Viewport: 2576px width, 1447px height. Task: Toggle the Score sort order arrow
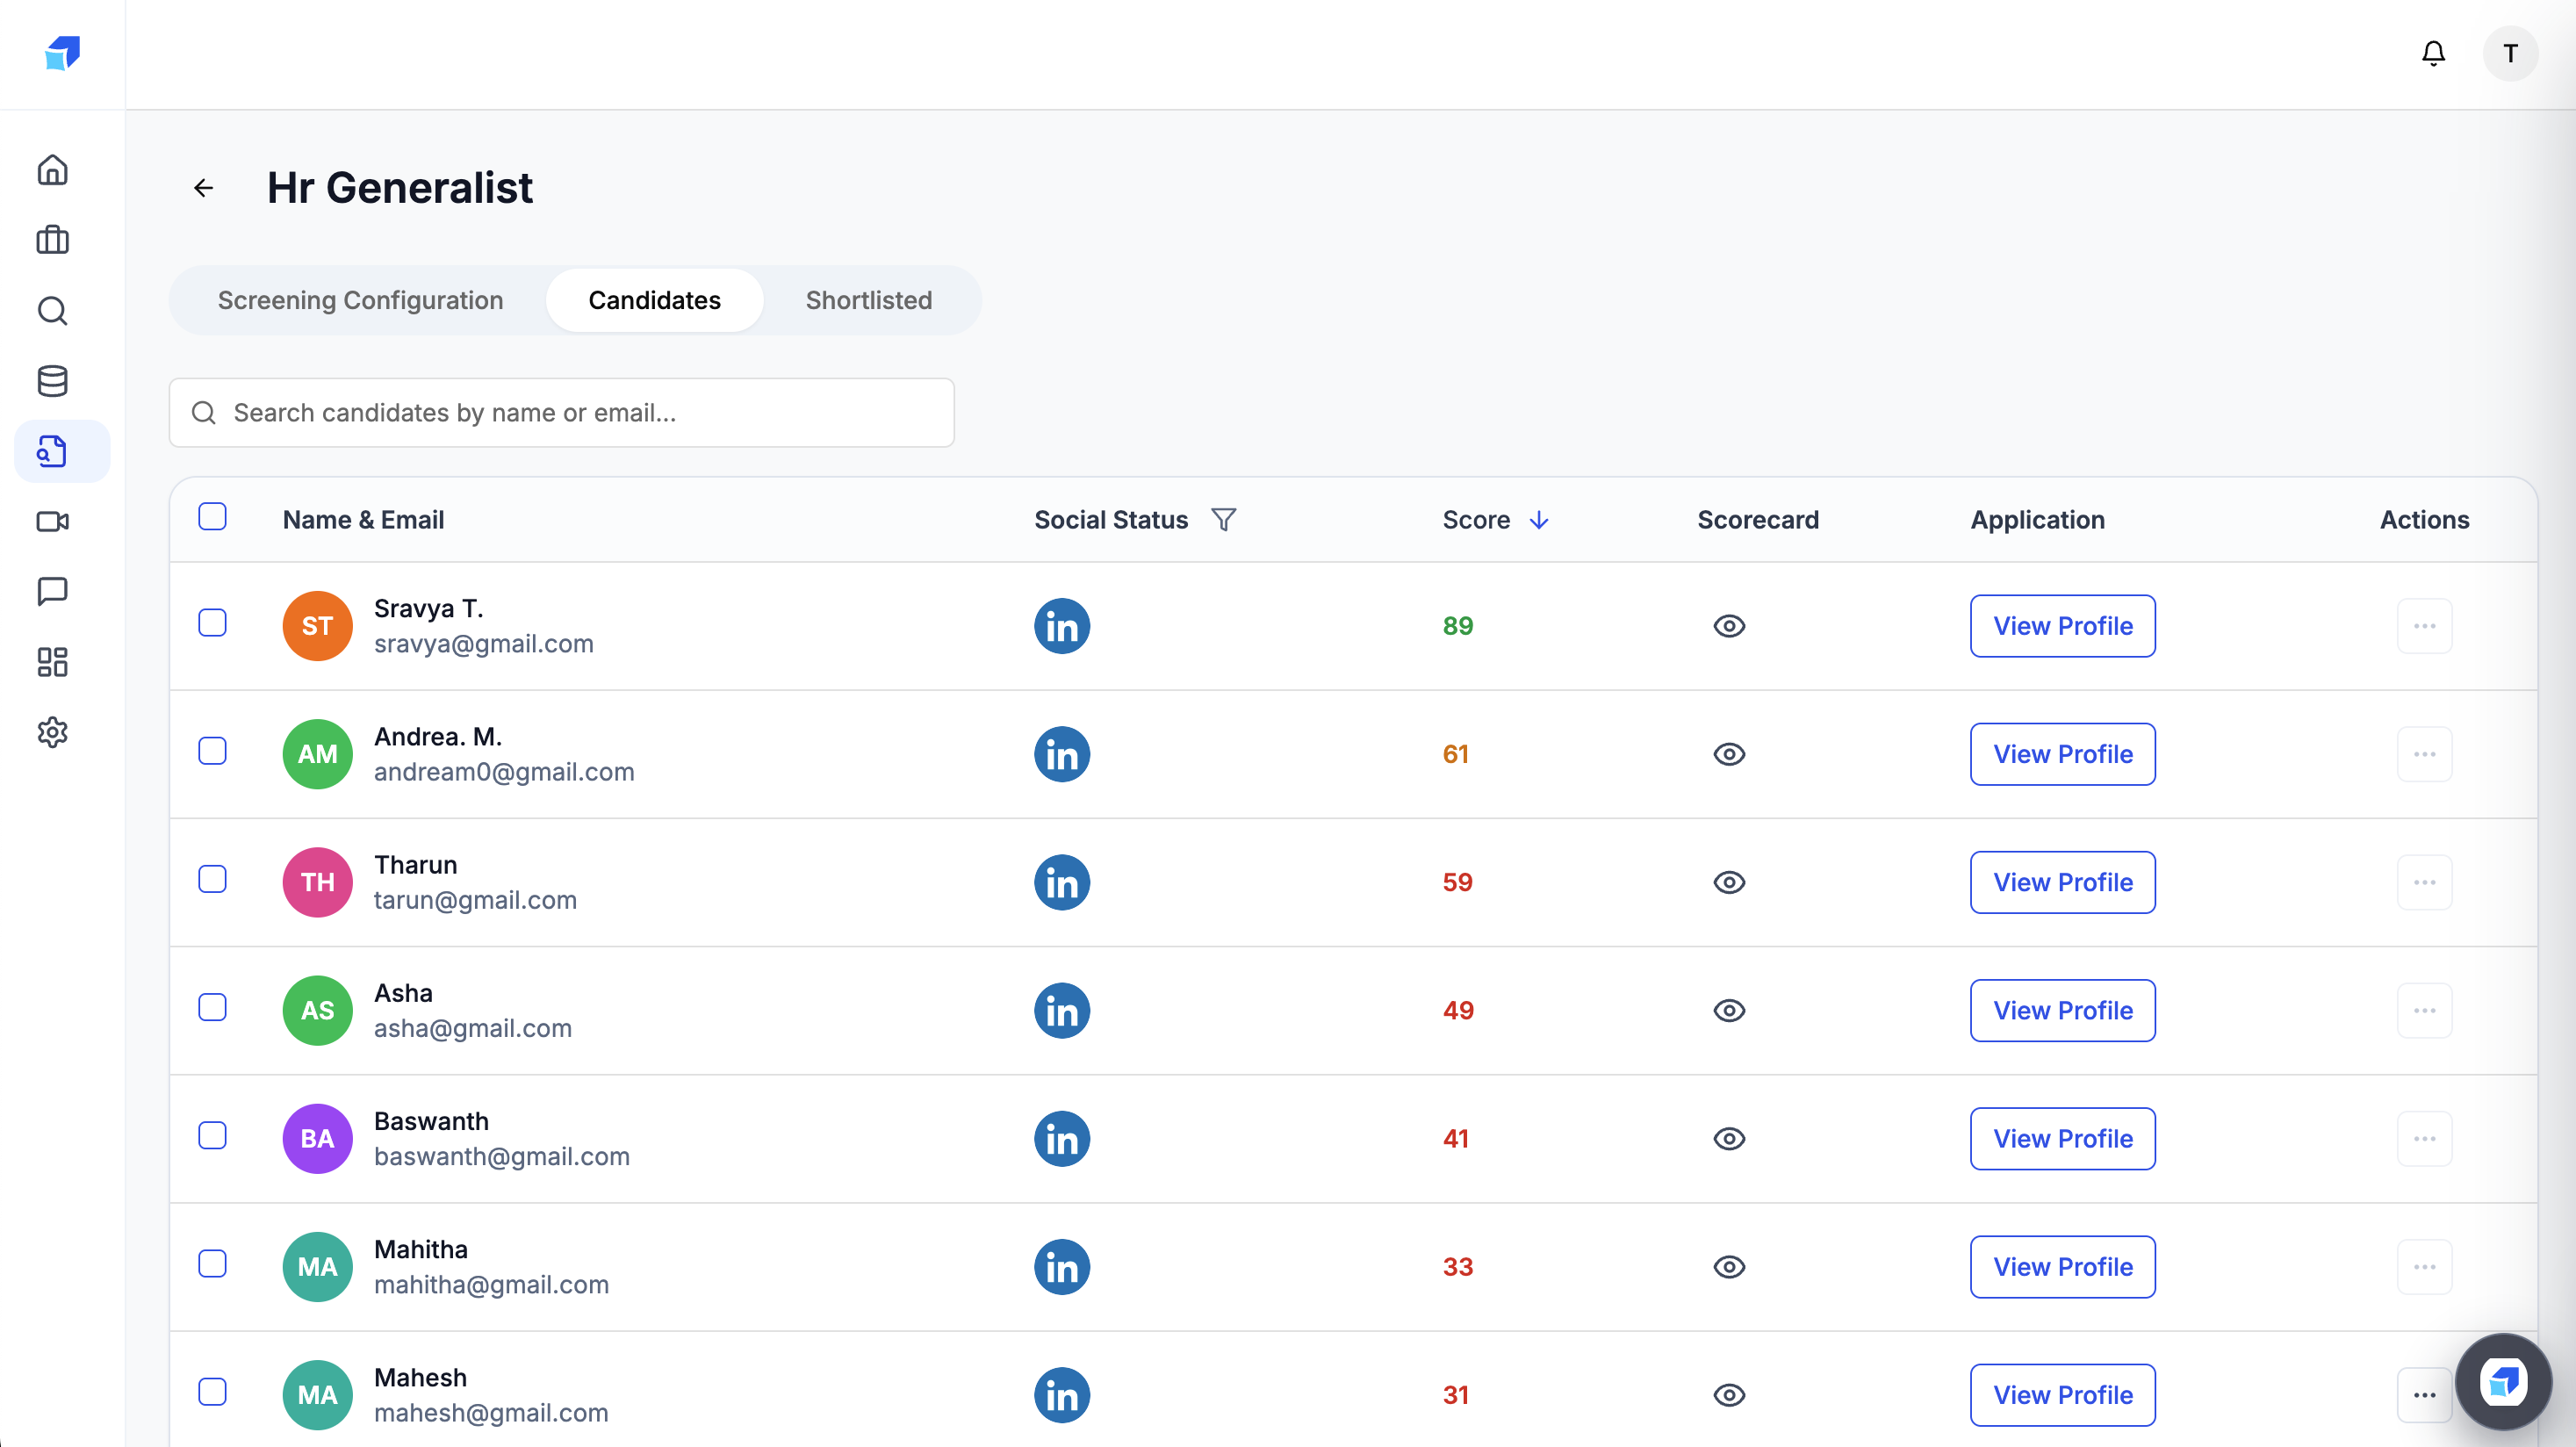click(x=1538, y=520)
